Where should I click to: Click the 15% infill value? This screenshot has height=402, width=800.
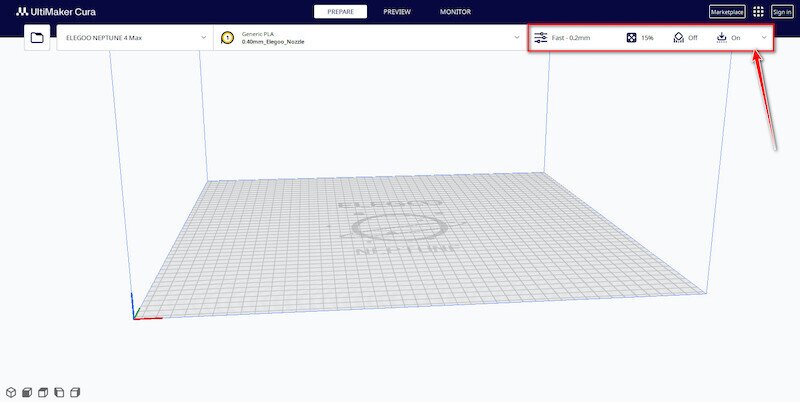647,38
